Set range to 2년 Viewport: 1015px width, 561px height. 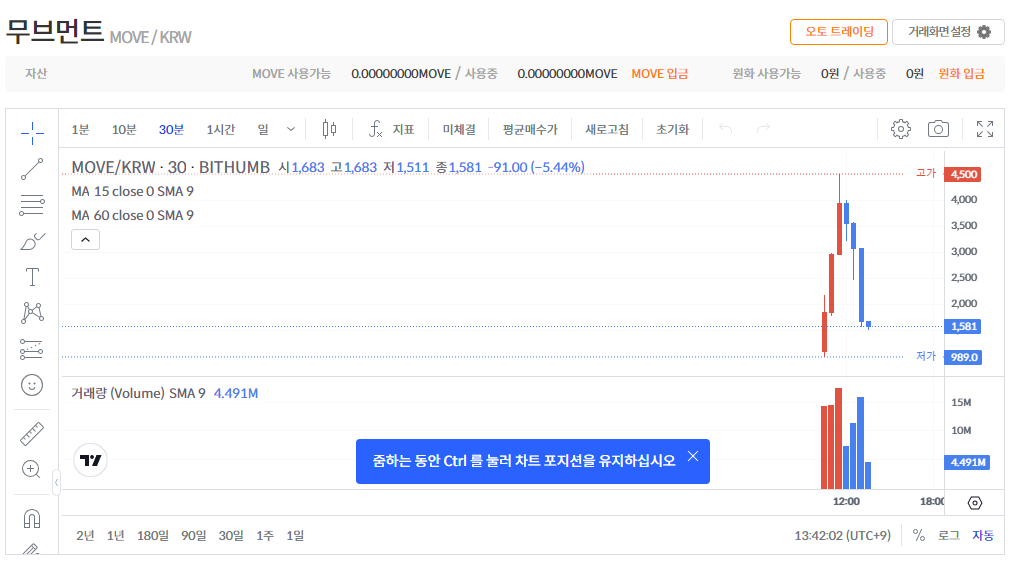click(85, 535)
